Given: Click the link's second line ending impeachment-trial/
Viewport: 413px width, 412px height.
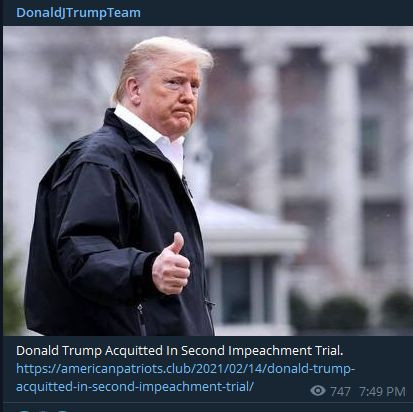Looking at the screenshot, I should [x=135, y=387].
